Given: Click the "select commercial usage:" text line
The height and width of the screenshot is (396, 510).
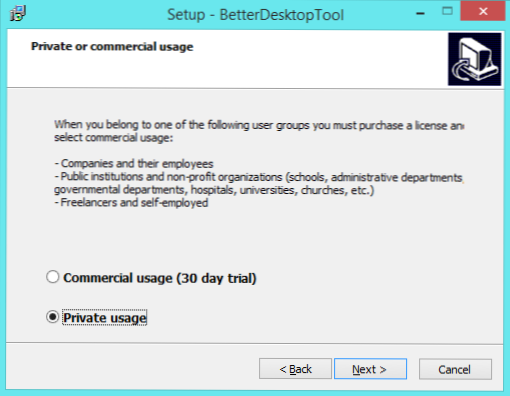Looking at the screenshot, I should click(x=114, y=138).
